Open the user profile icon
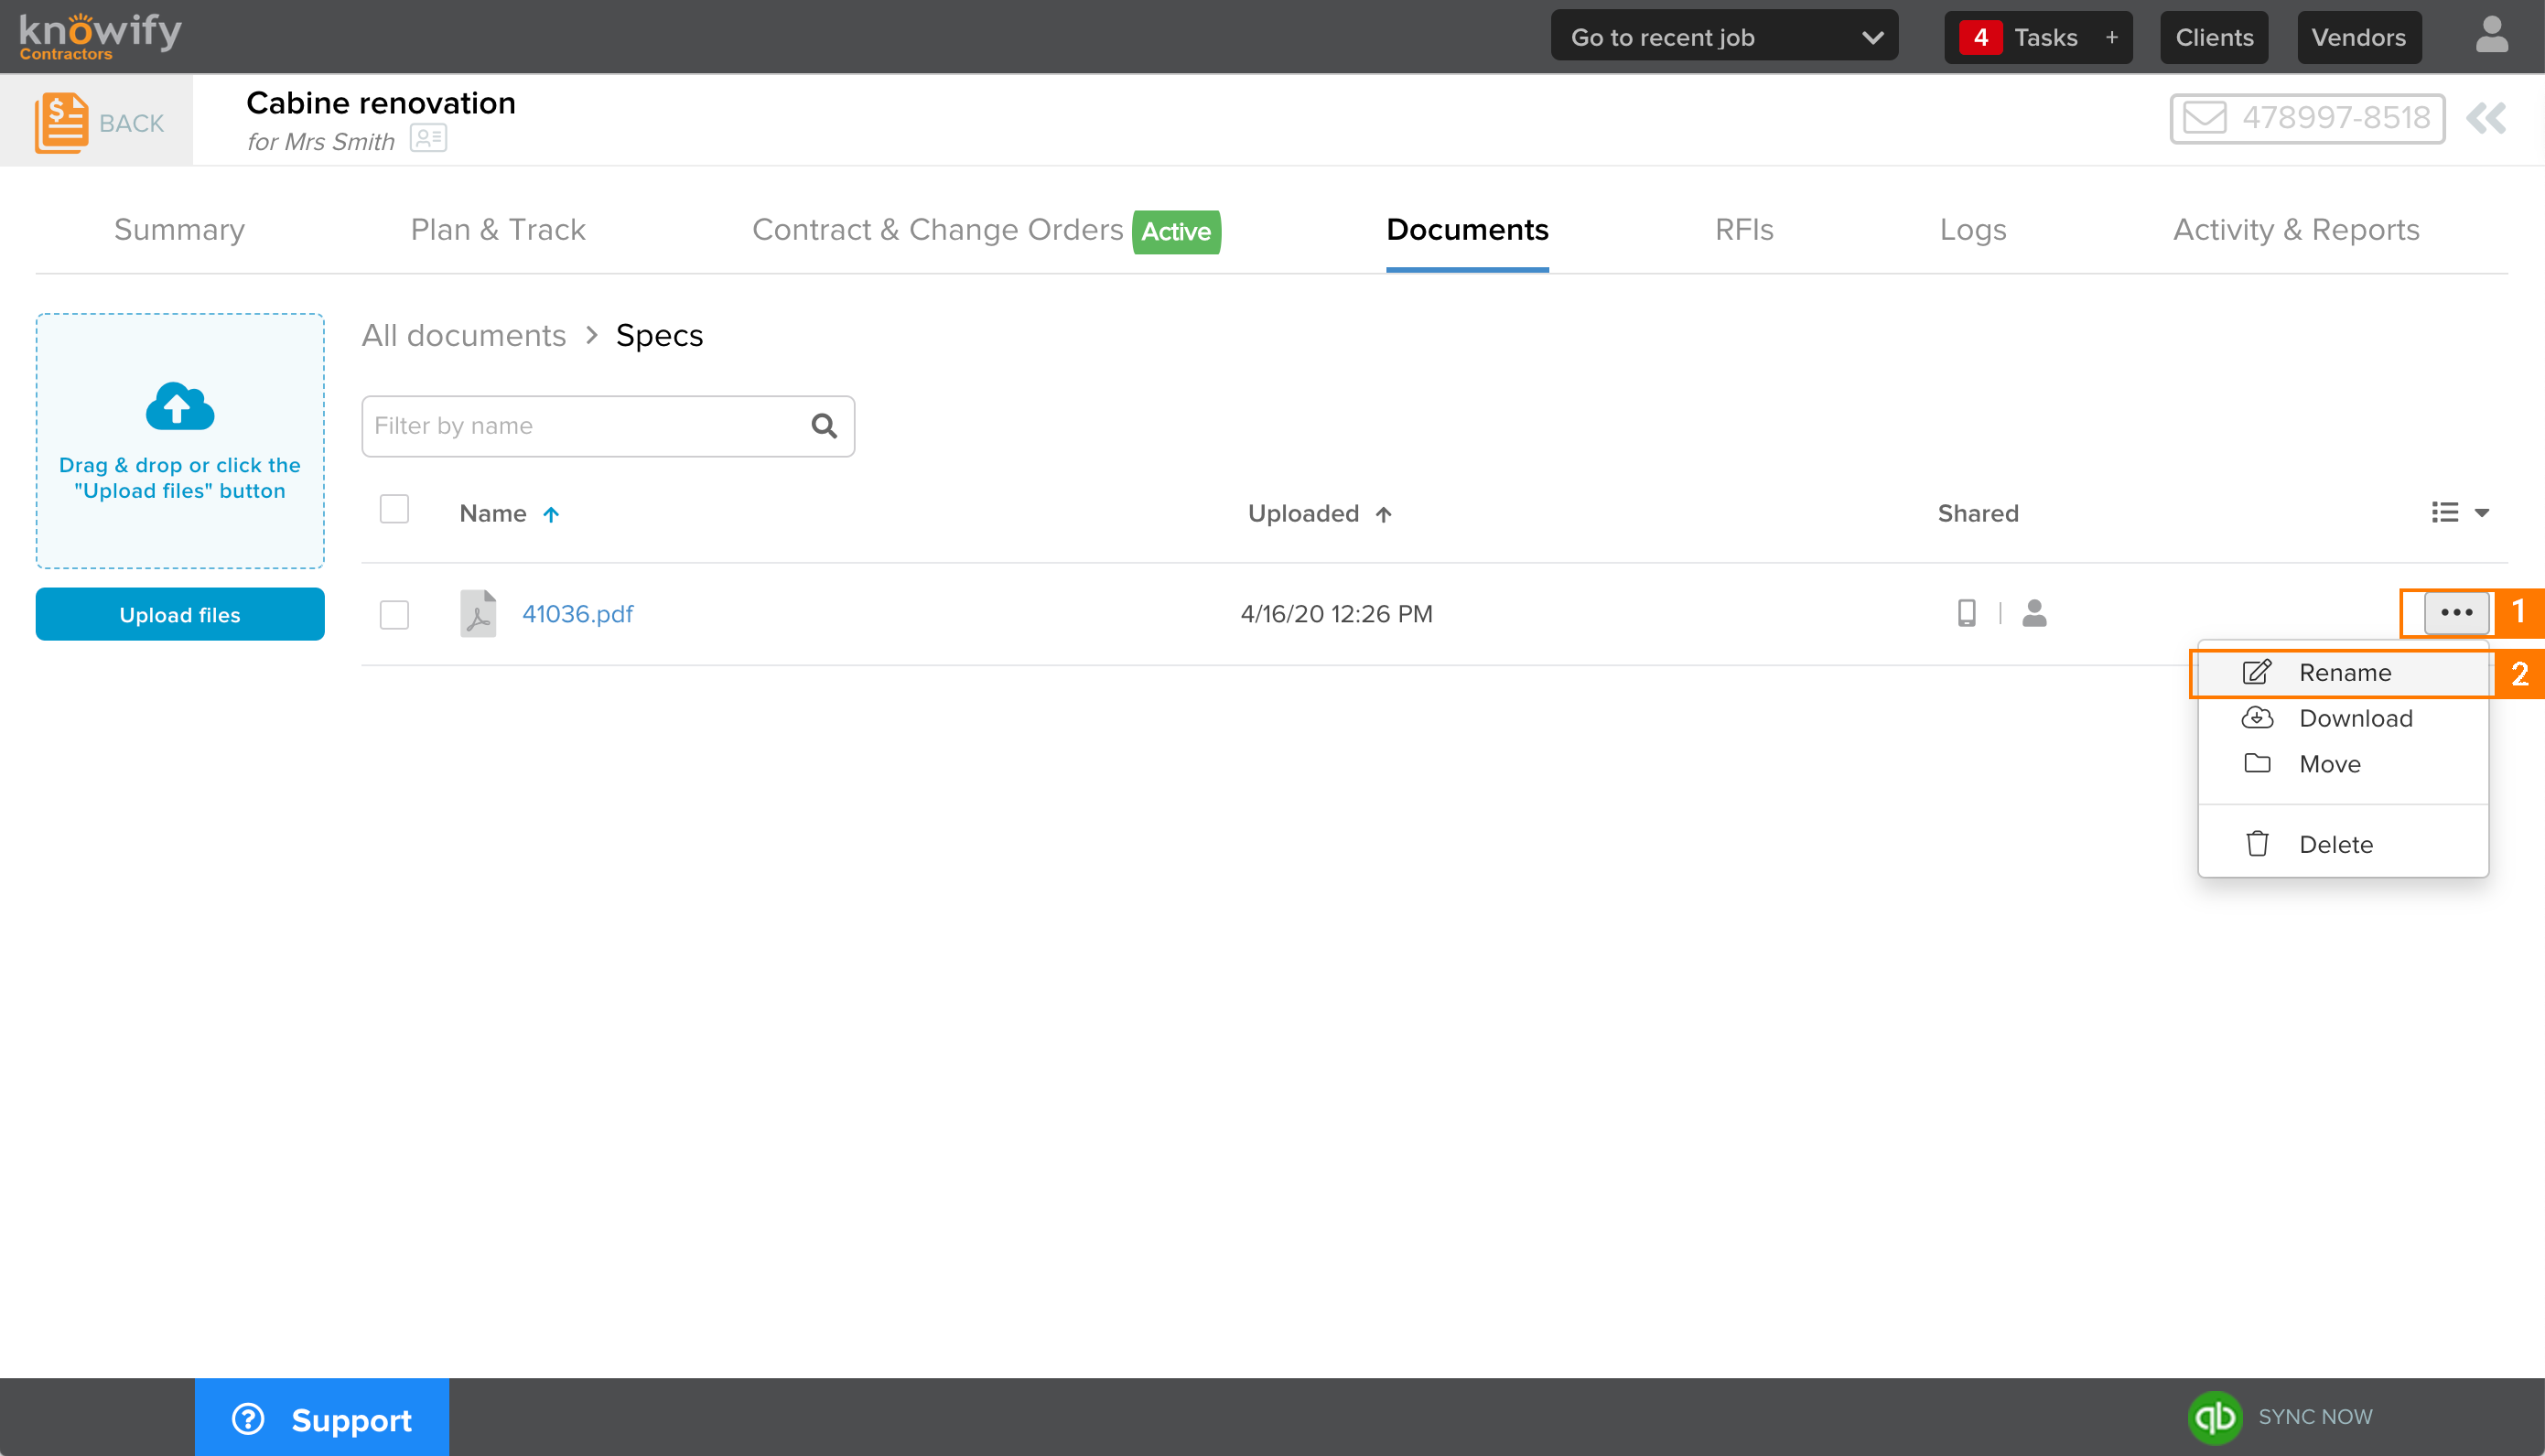This screenshot has height=1456, width=2545. (x=2491, y=36)
